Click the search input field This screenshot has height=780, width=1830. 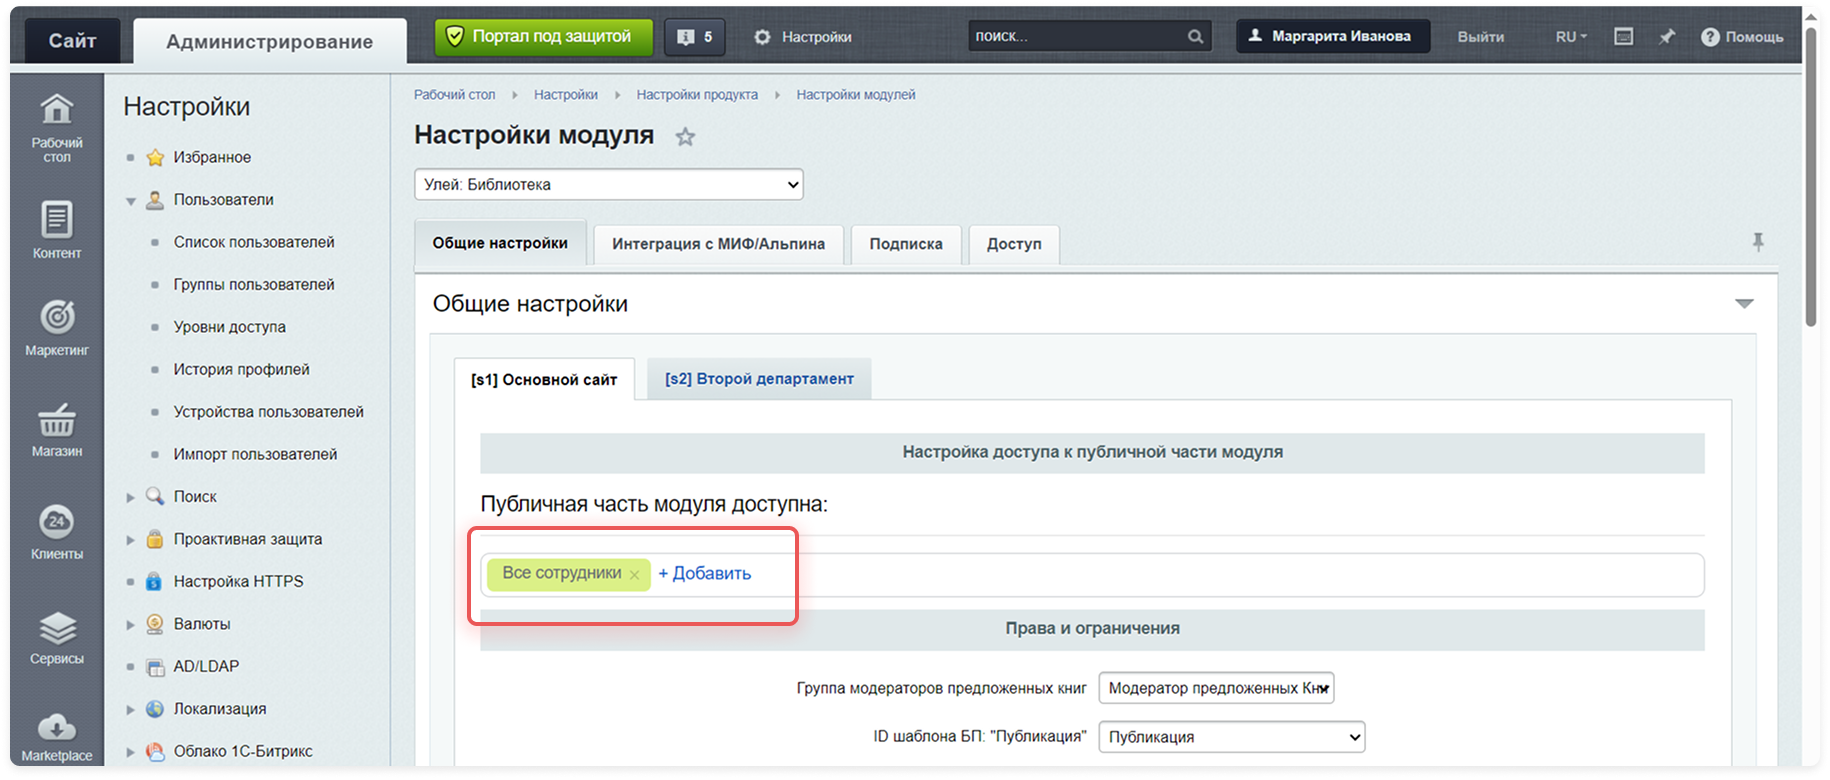(x=1078, y=36)
